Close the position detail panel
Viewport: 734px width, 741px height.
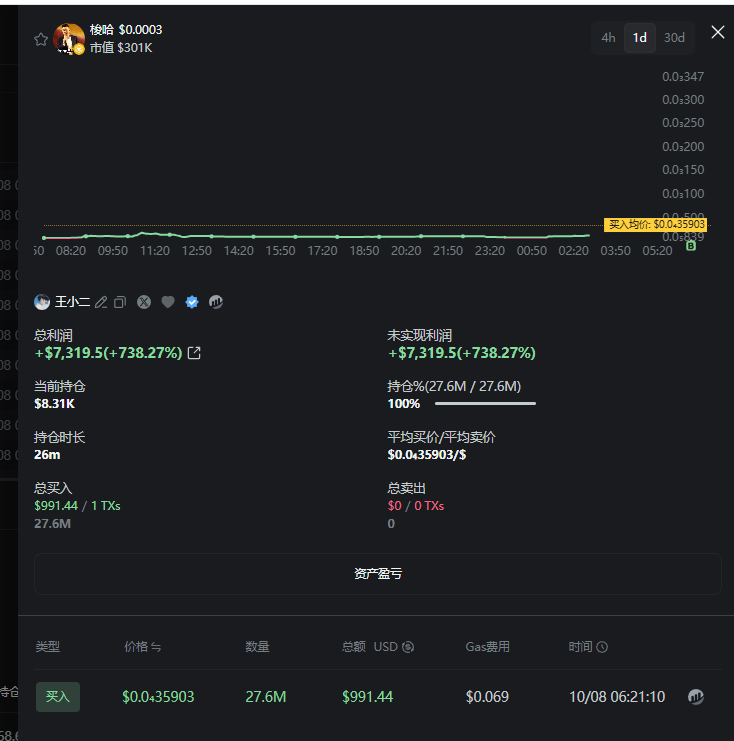718,32
